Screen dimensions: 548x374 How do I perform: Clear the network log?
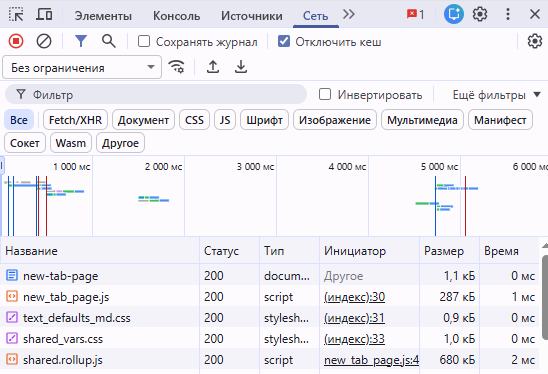pos(44,41)
